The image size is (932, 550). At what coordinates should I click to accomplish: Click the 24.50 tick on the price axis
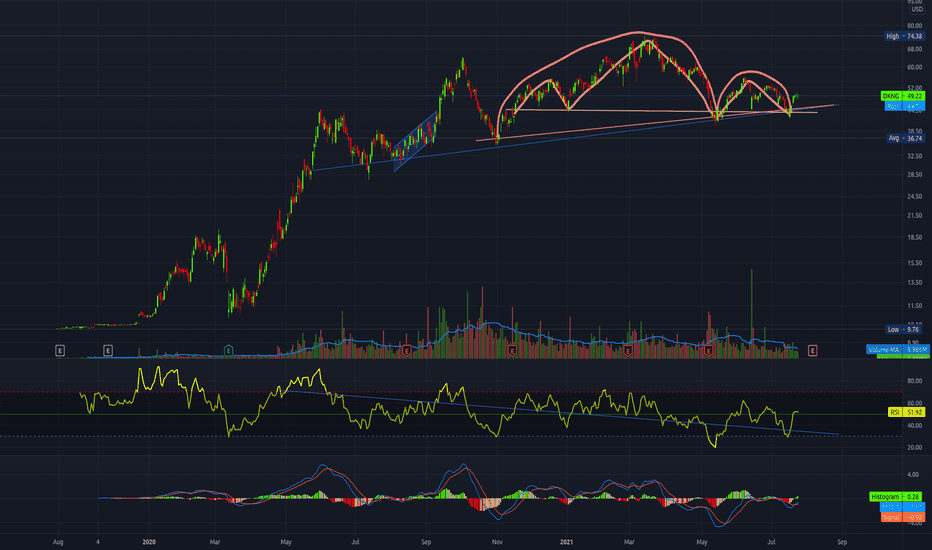pyautogui.click(x=915, y=196)
